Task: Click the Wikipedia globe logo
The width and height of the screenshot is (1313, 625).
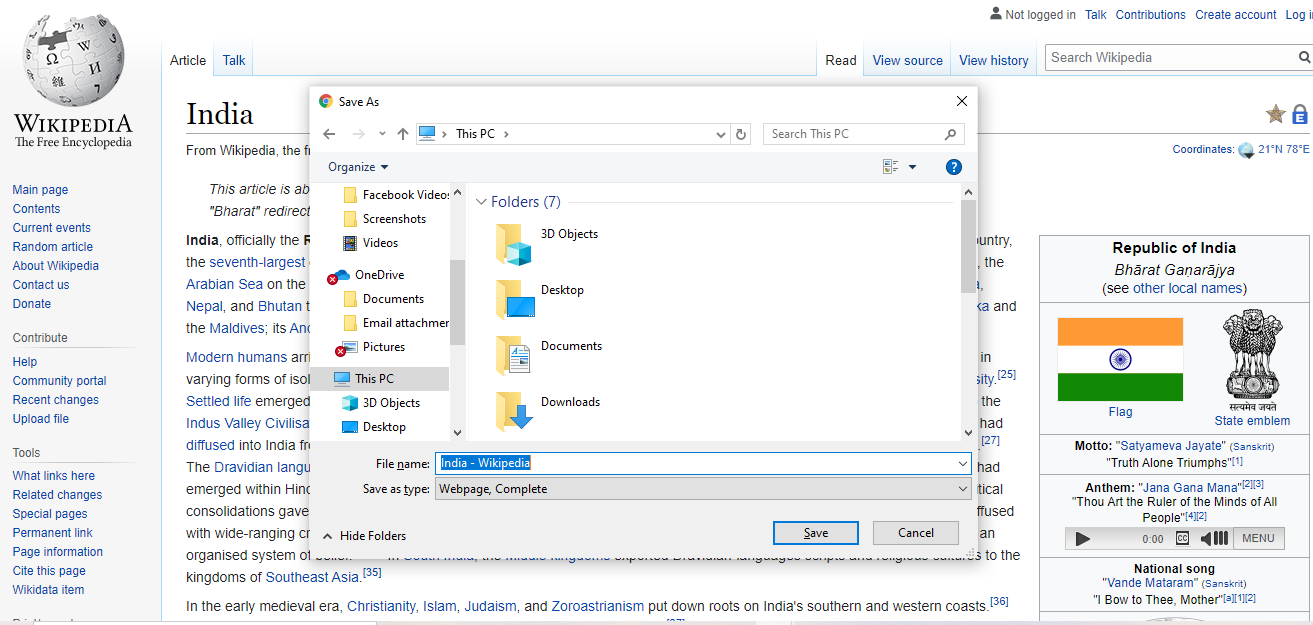Action: 72,62
